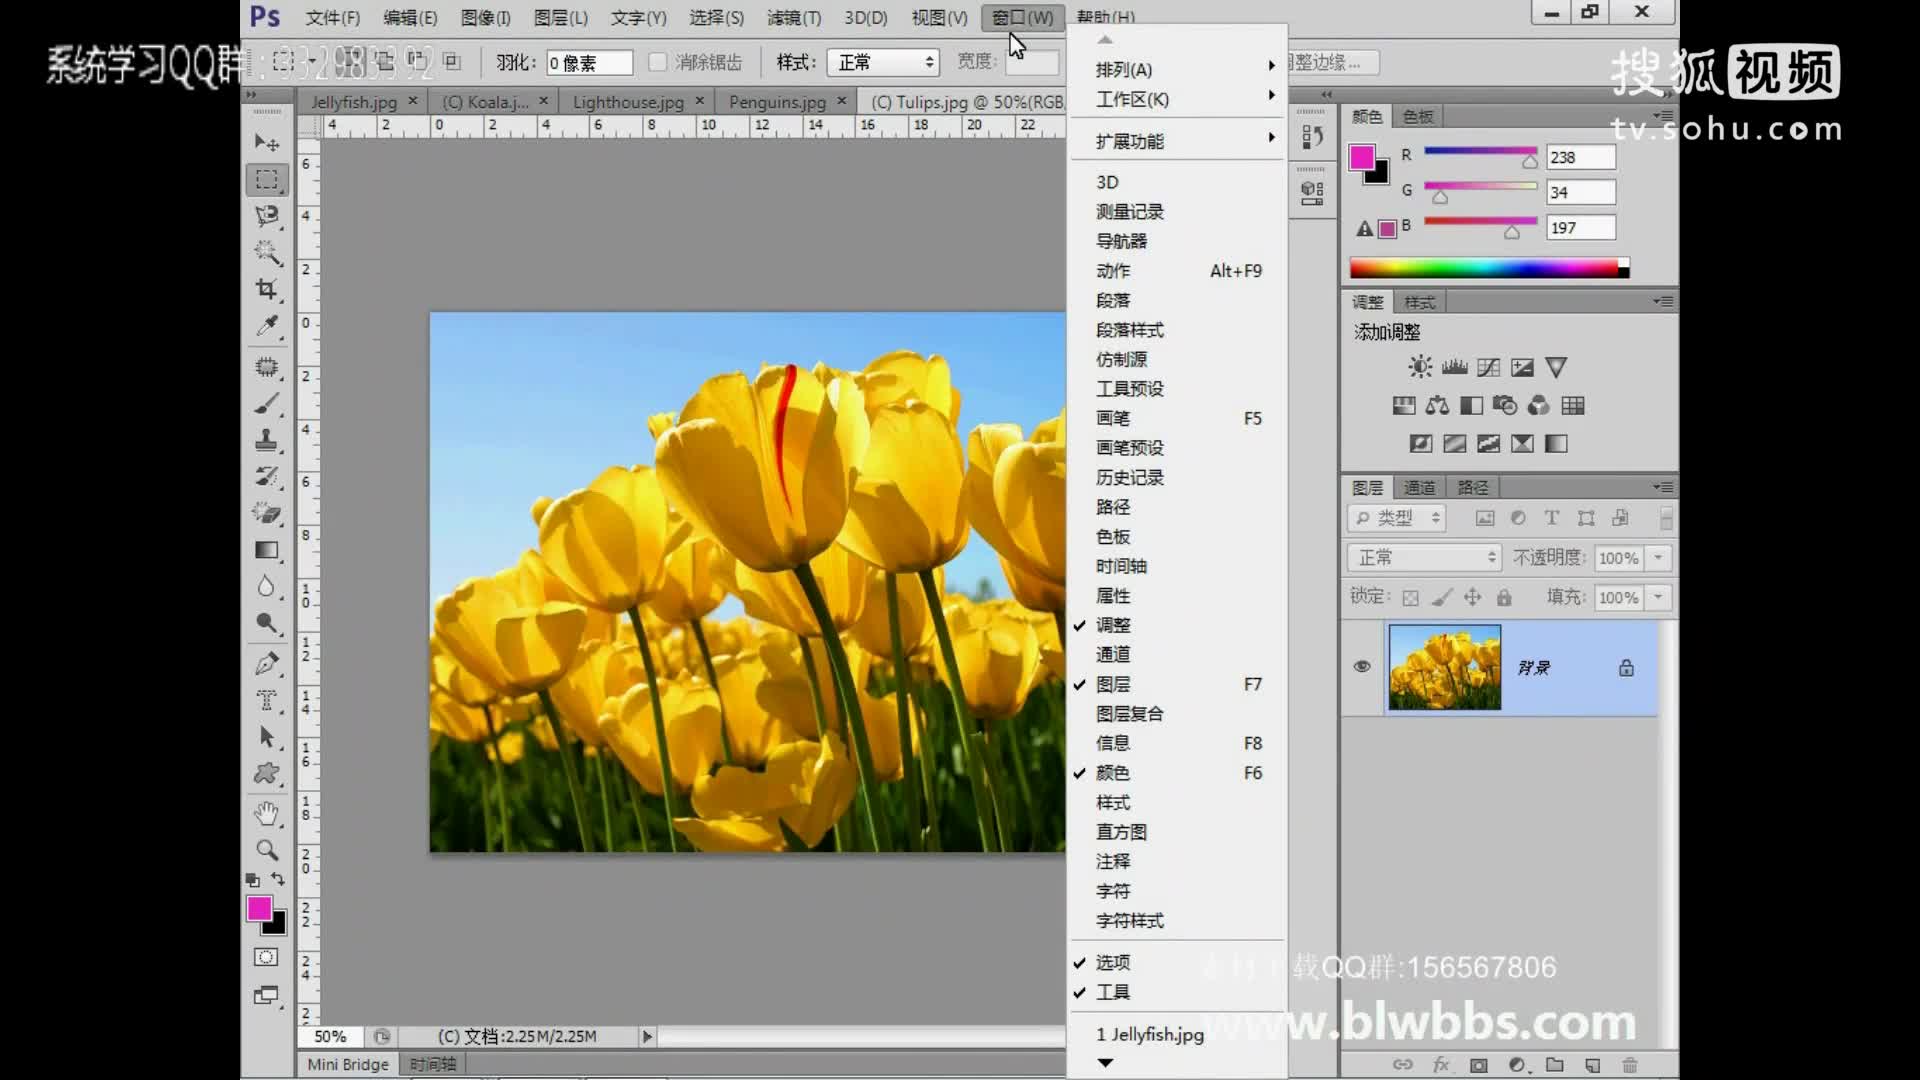Click the foreground magenta color swatch in toolbar

[x=259, y=908]
